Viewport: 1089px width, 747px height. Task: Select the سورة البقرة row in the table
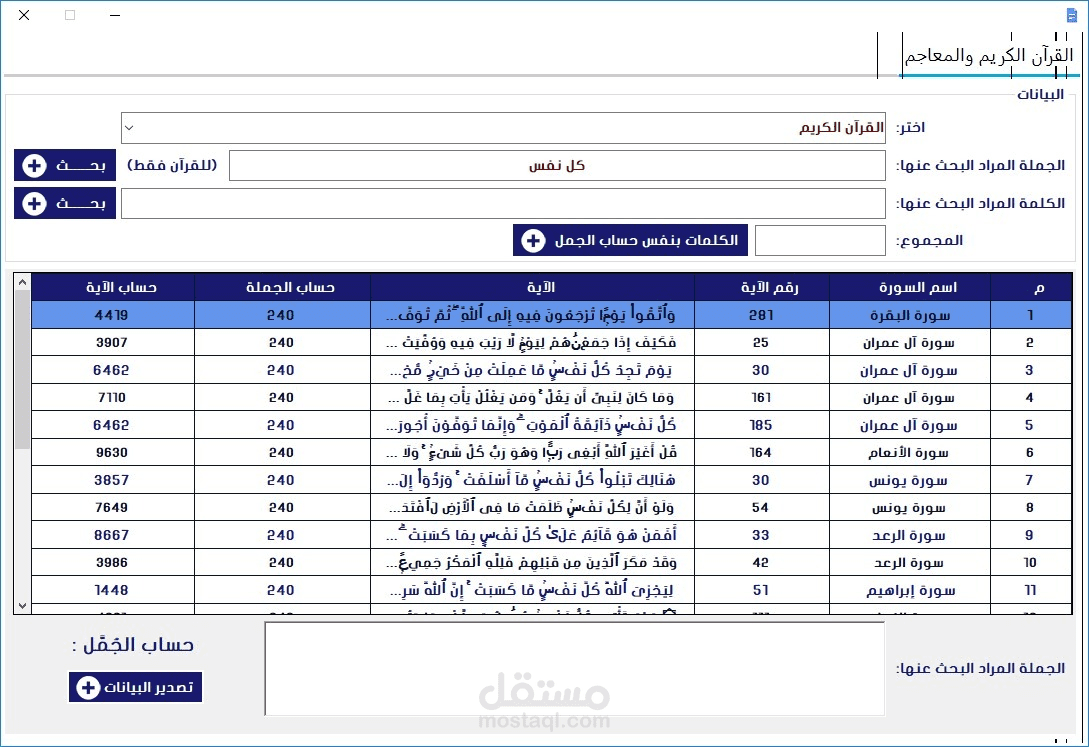[x=500, y=314]
